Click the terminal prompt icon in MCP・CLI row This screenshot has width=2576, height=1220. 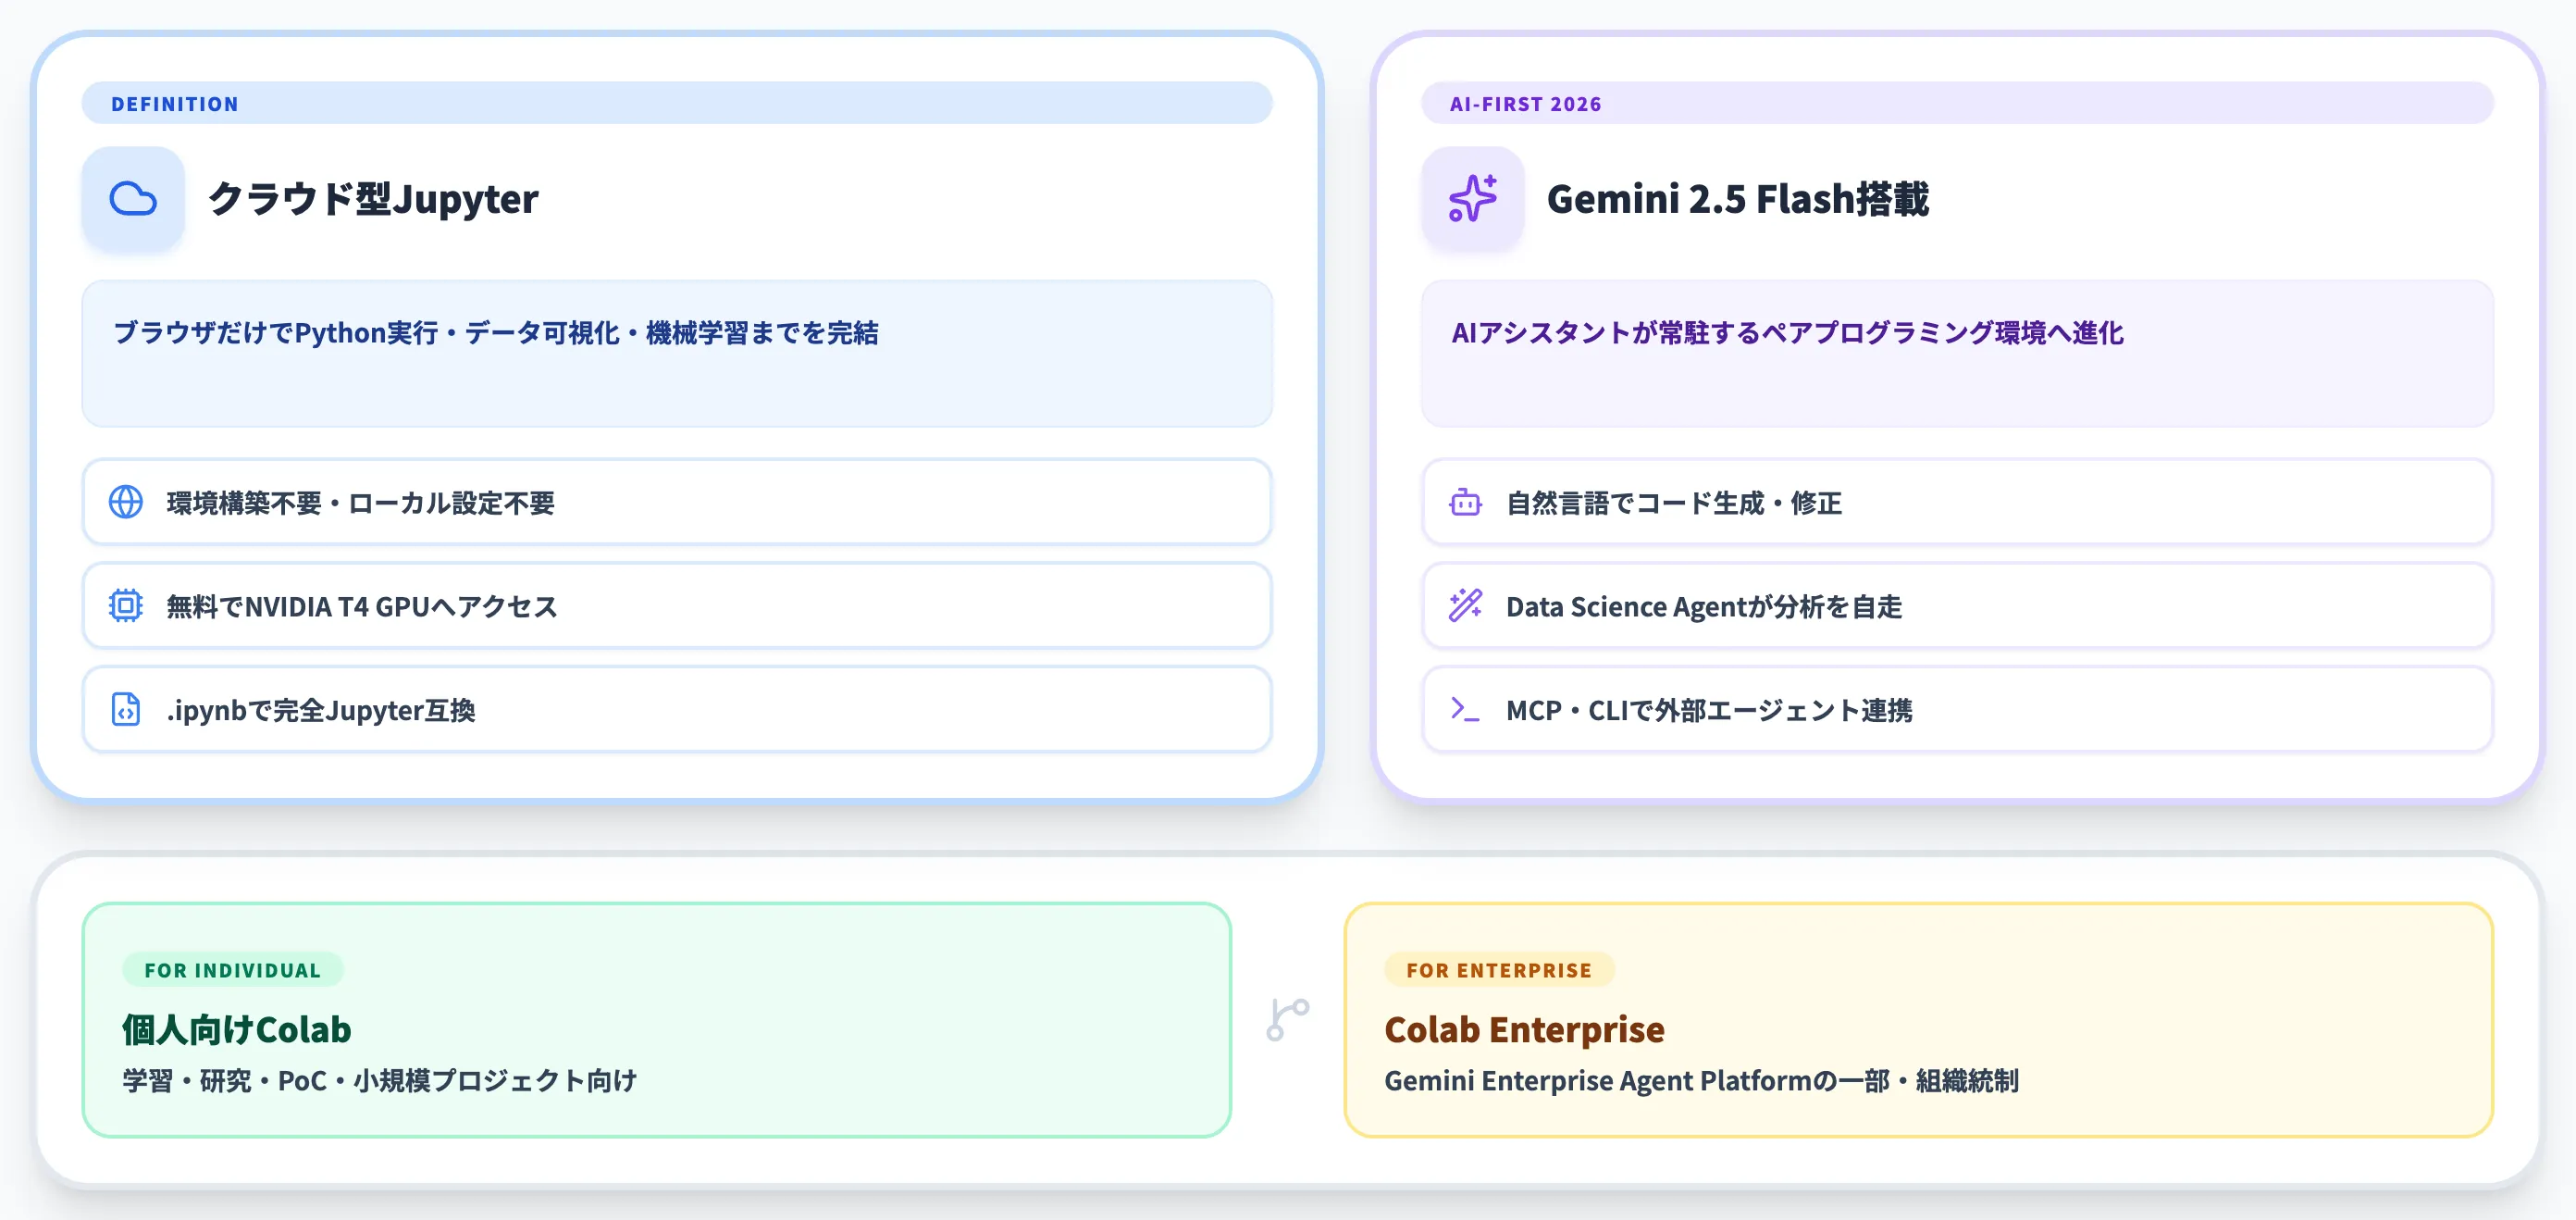click(x=1466, y=710)
